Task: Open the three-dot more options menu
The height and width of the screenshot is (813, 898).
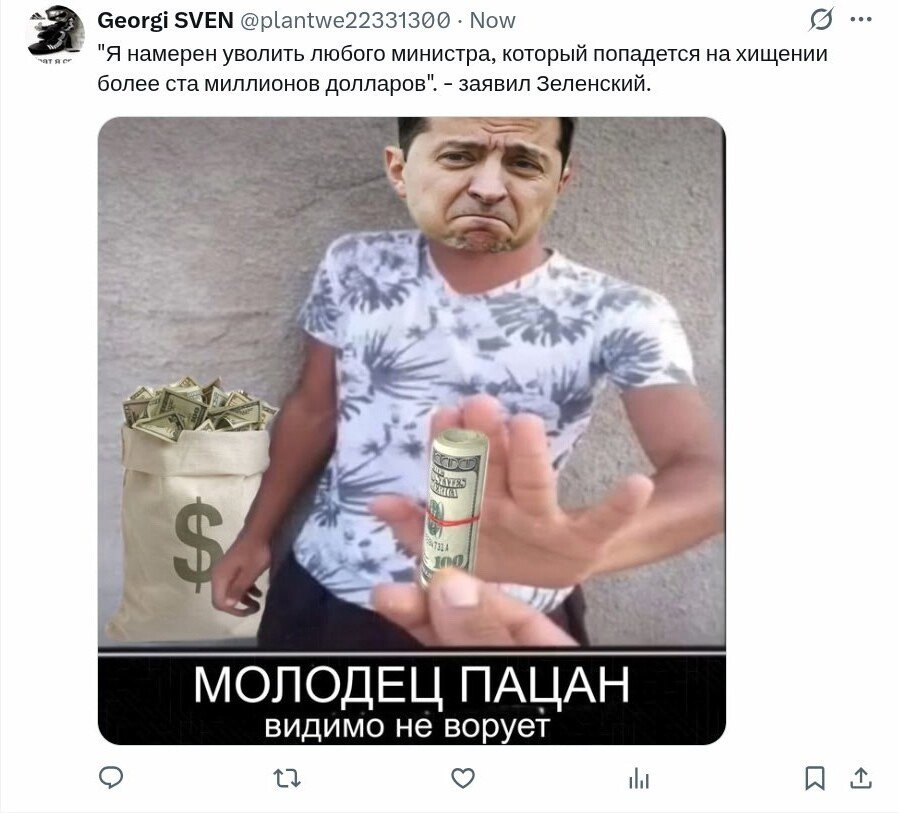Action: [x=861, y=20]
